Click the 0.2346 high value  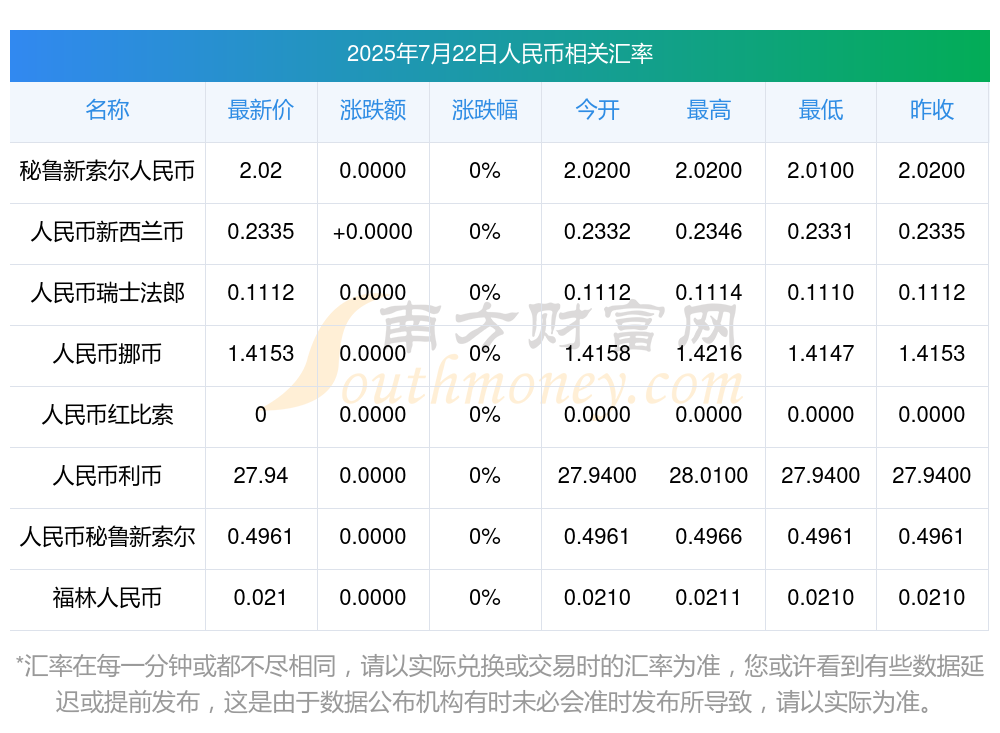(709, 232)
